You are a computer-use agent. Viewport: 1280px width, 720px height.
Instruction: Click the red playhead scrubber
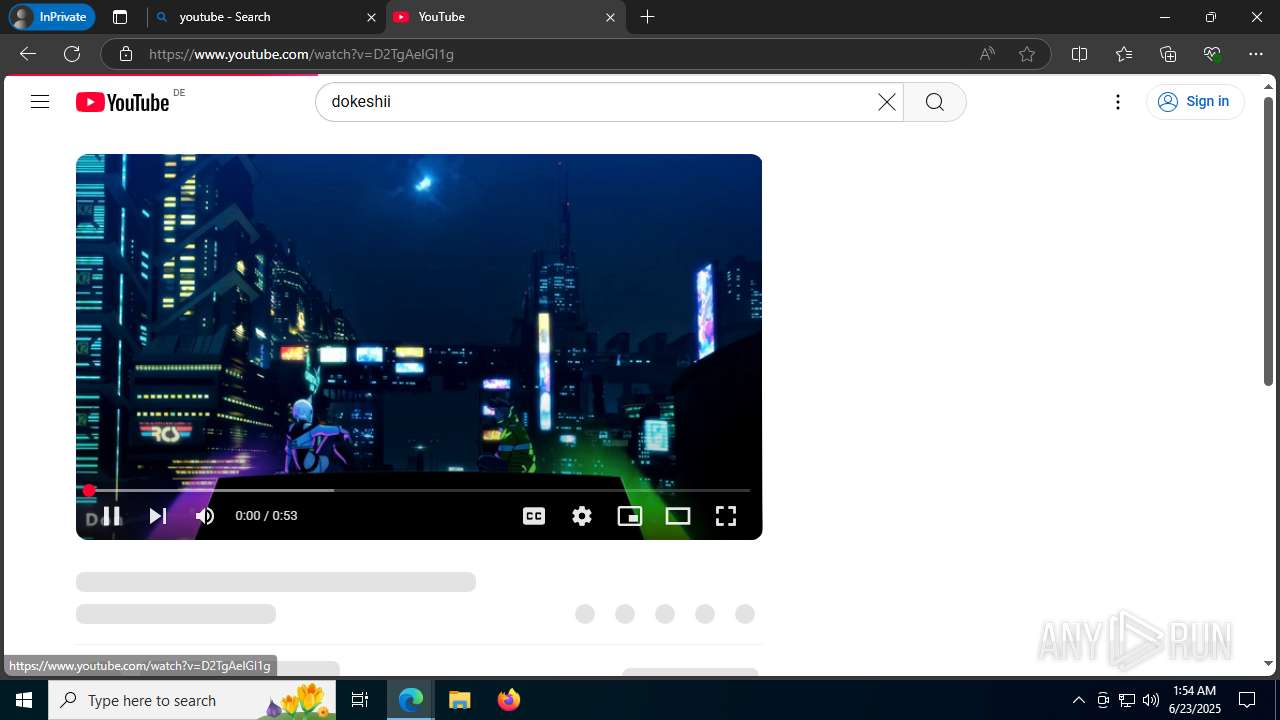click(89, 490)
